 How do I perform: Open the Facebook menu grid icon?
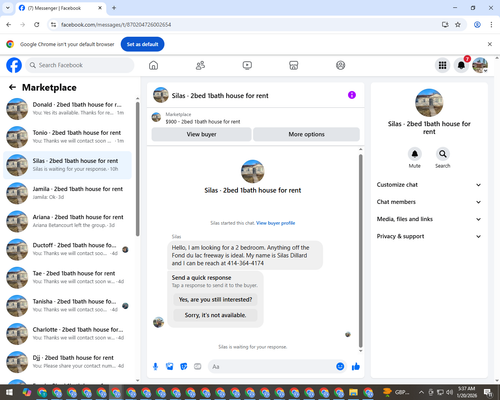pos(442,65)
